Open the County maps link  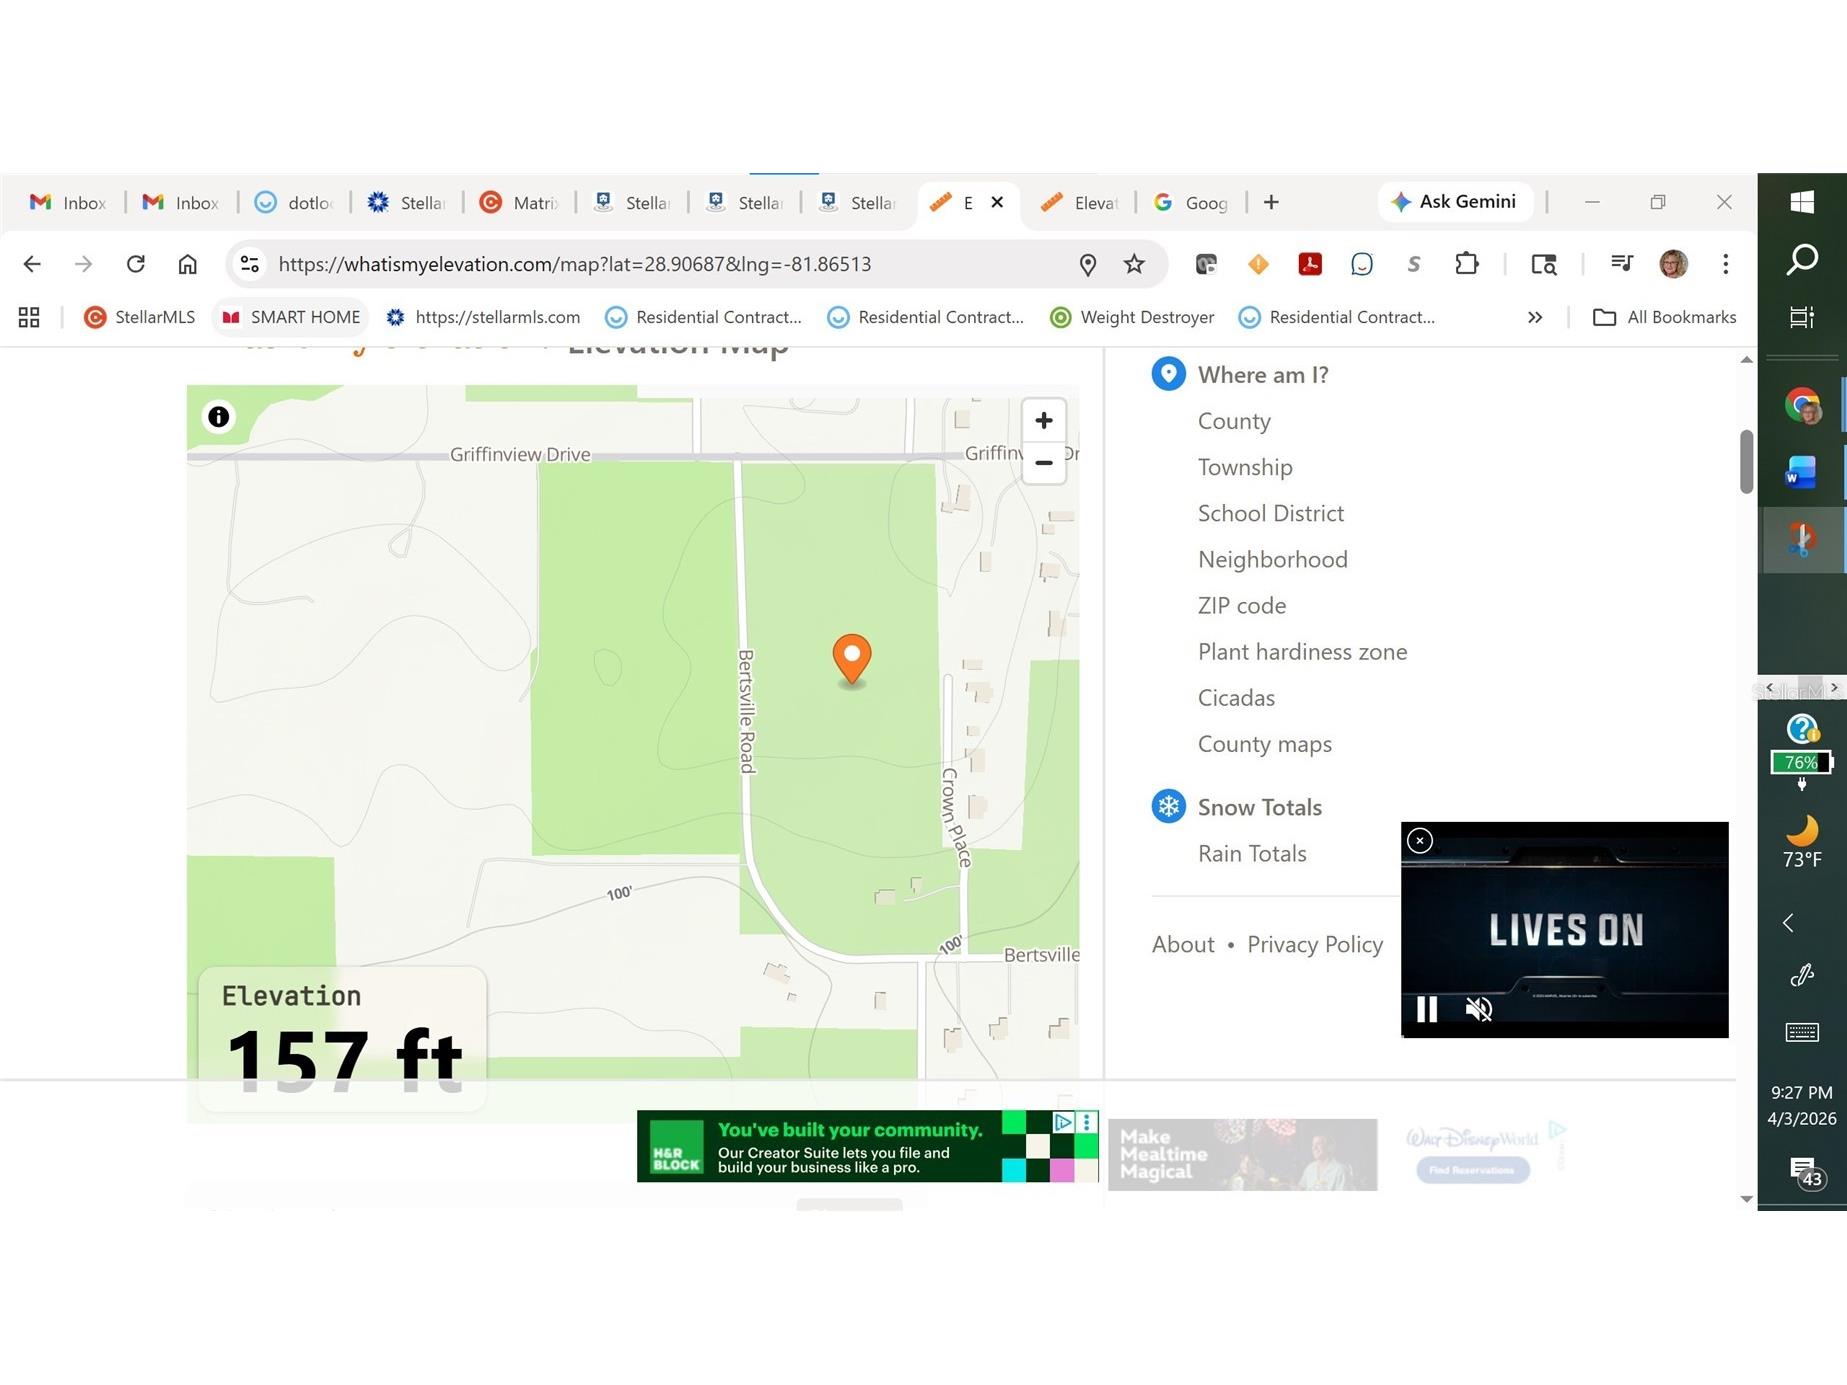pos(1264,744)
